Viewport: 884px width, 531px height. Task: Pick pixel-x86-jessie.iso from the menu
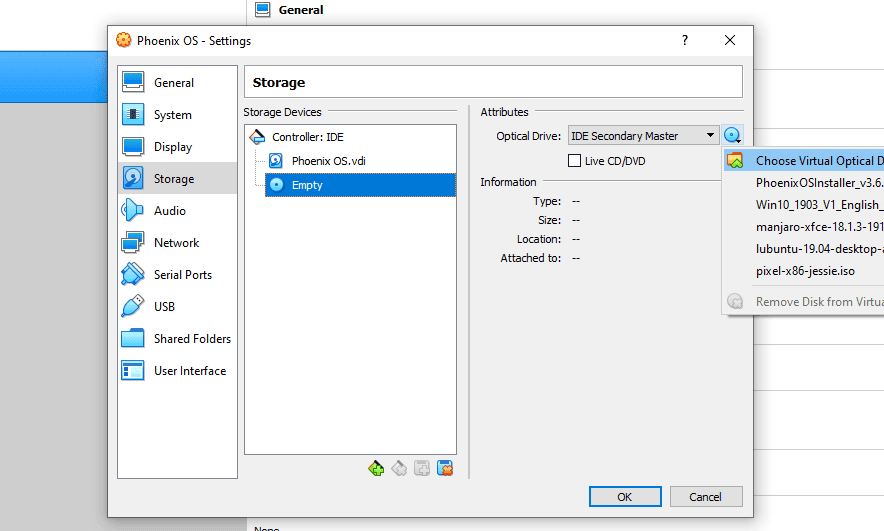click(804, 271)
